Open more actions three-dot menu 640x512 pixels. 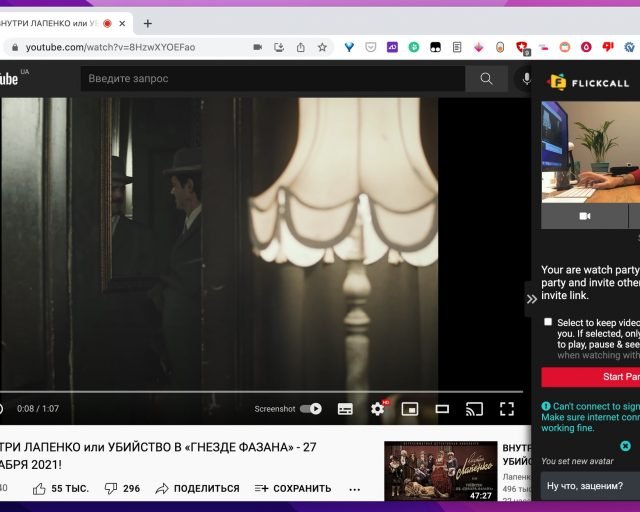[x=355, y=489]
